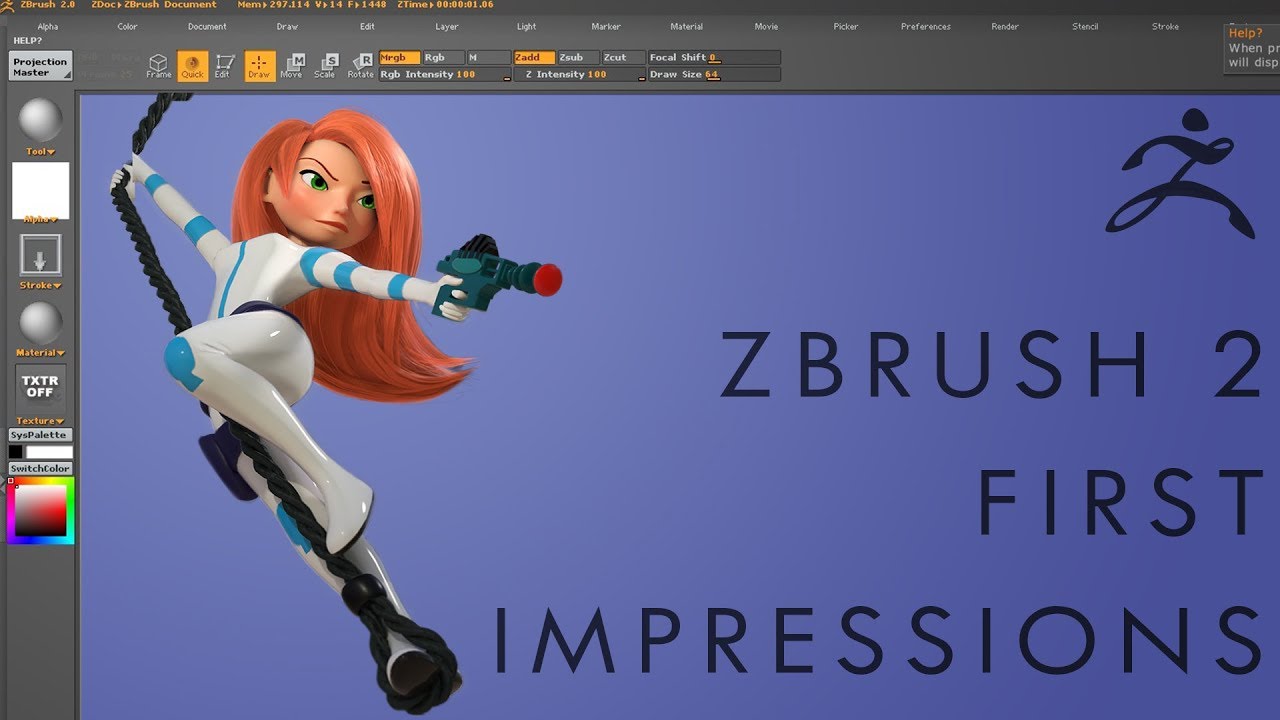
Task: Open the Alpha menu
Action: [47, 27]
